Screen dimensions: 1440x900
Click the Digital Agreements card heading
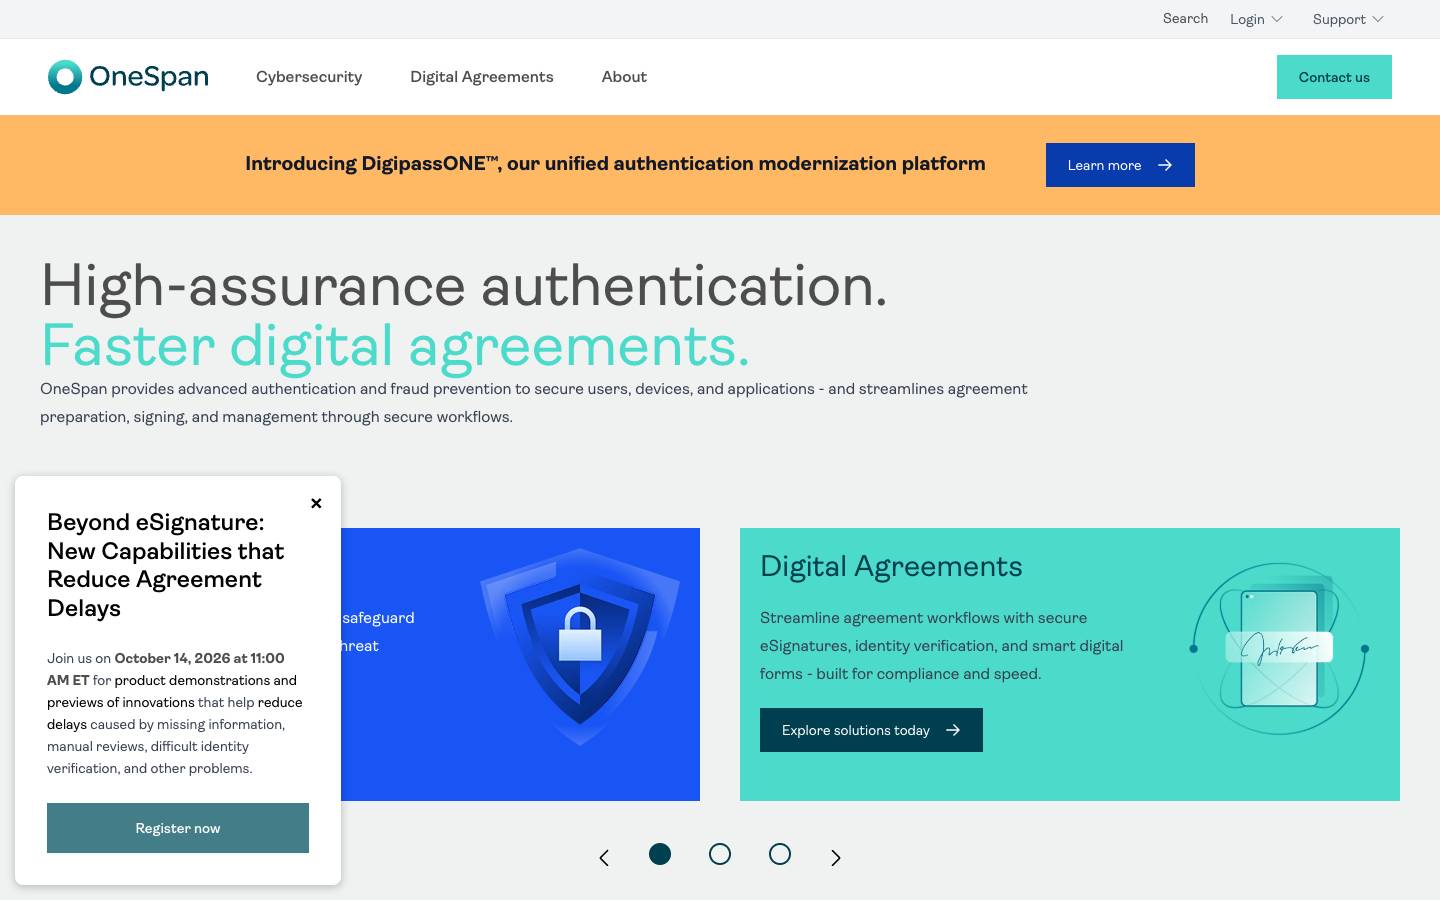[x=891, y=566]
